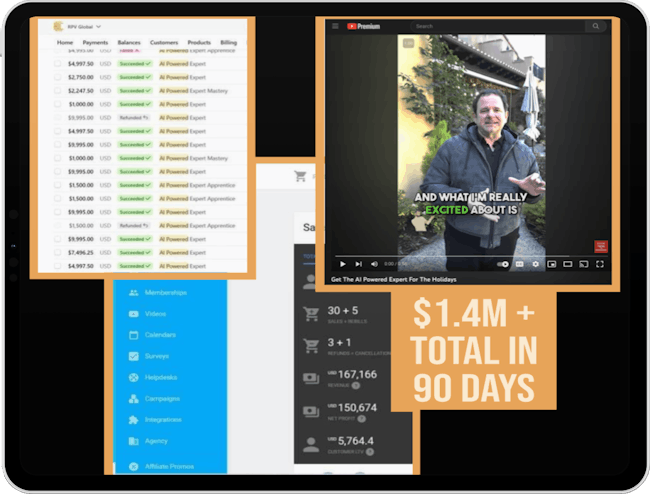Select checkbox for $7,496.25 payment
The width and height of the screenshot is (650, 494).
point(58,253)
